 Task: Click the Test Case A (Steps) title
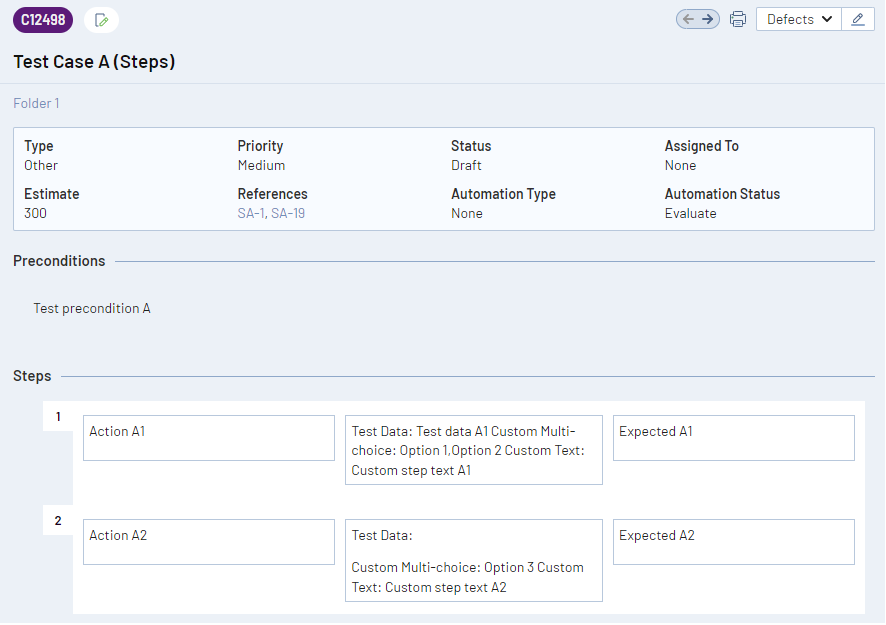[94, 62]
